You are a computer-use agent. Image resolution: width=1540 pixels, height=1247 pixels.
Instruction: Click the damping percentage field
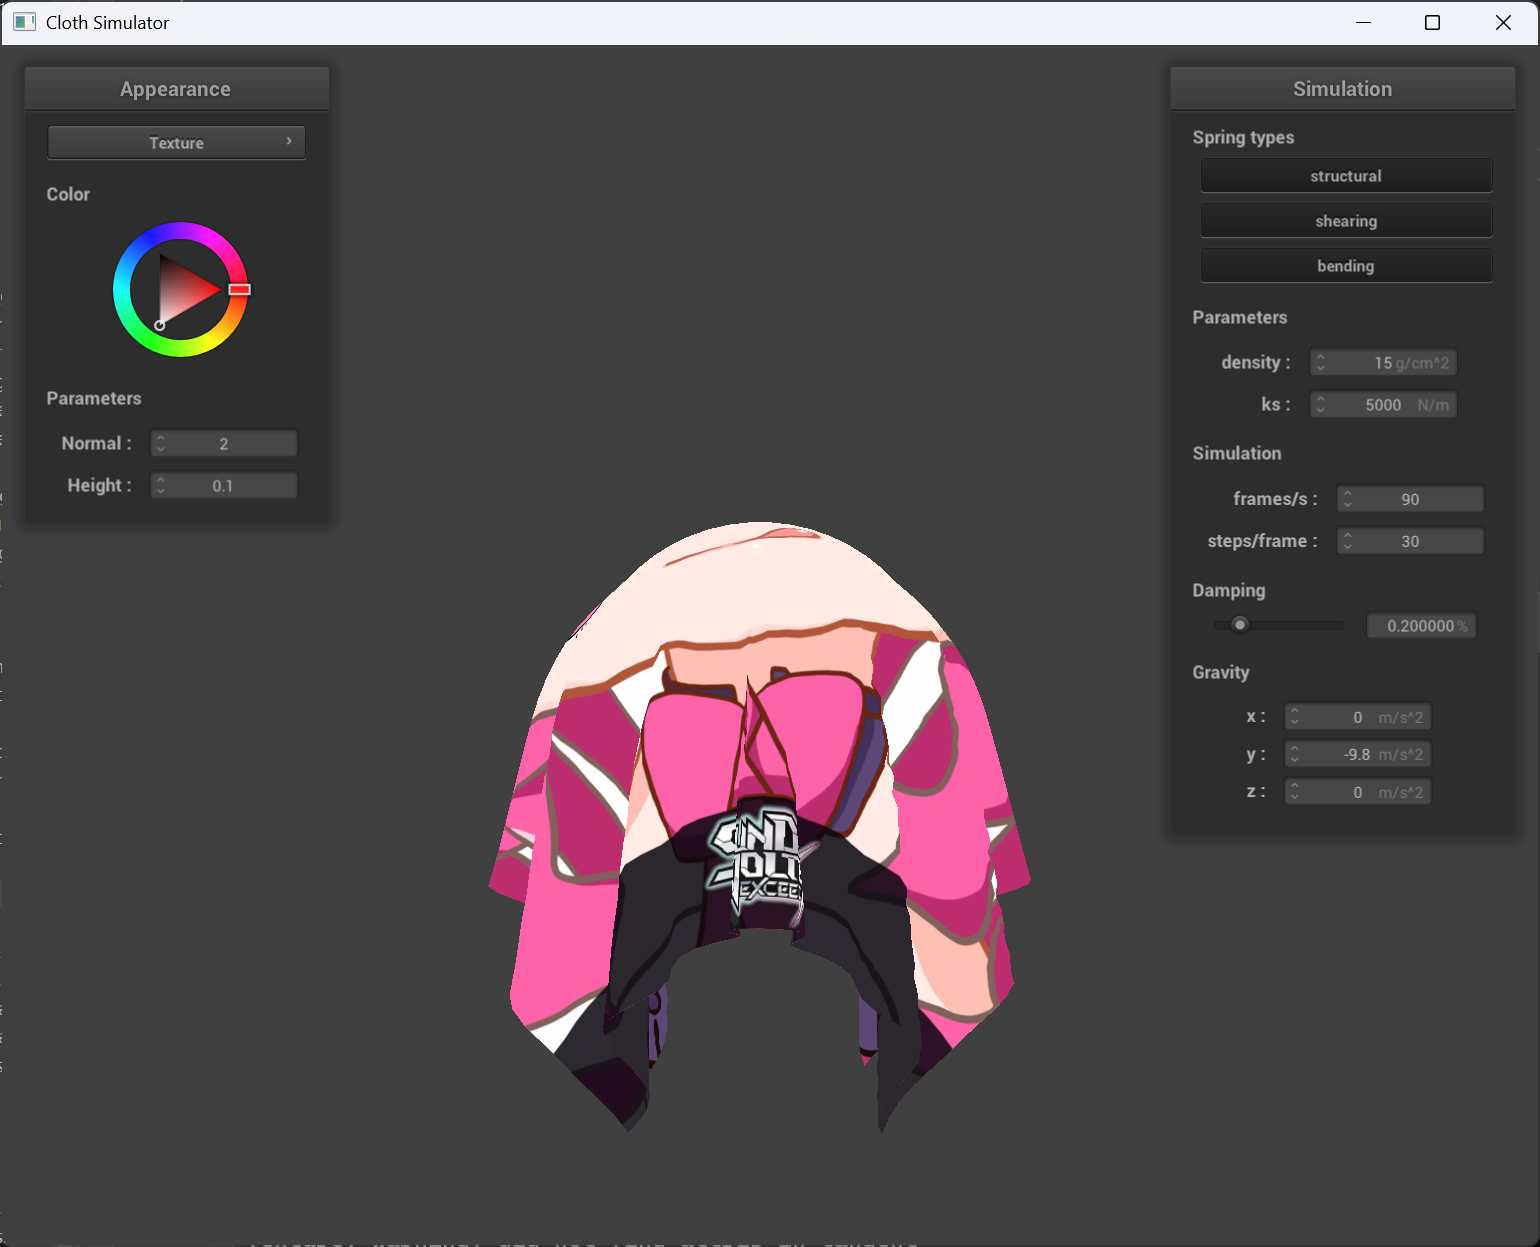tap(1421, 625)
